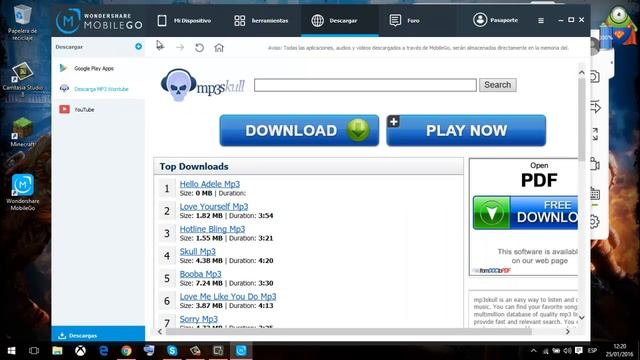Reload the embedded browser page
640x360 pixels.
pyautogui.click(x=199, y=48)
